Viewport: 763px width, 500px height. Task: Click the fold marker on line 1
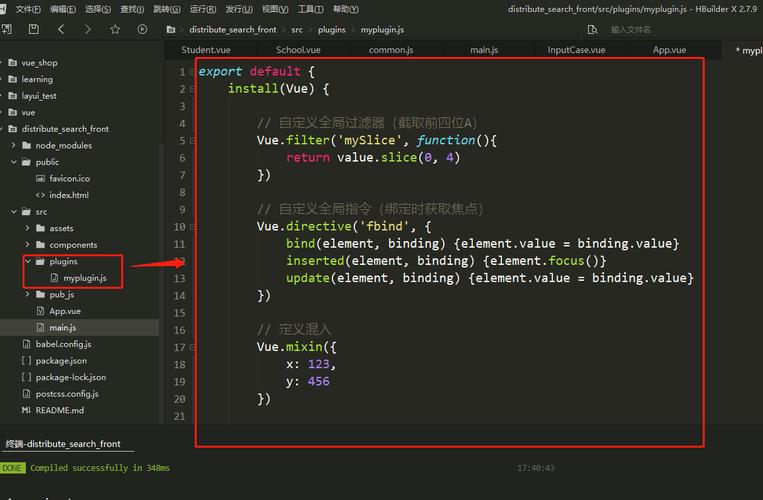(193, 72)
